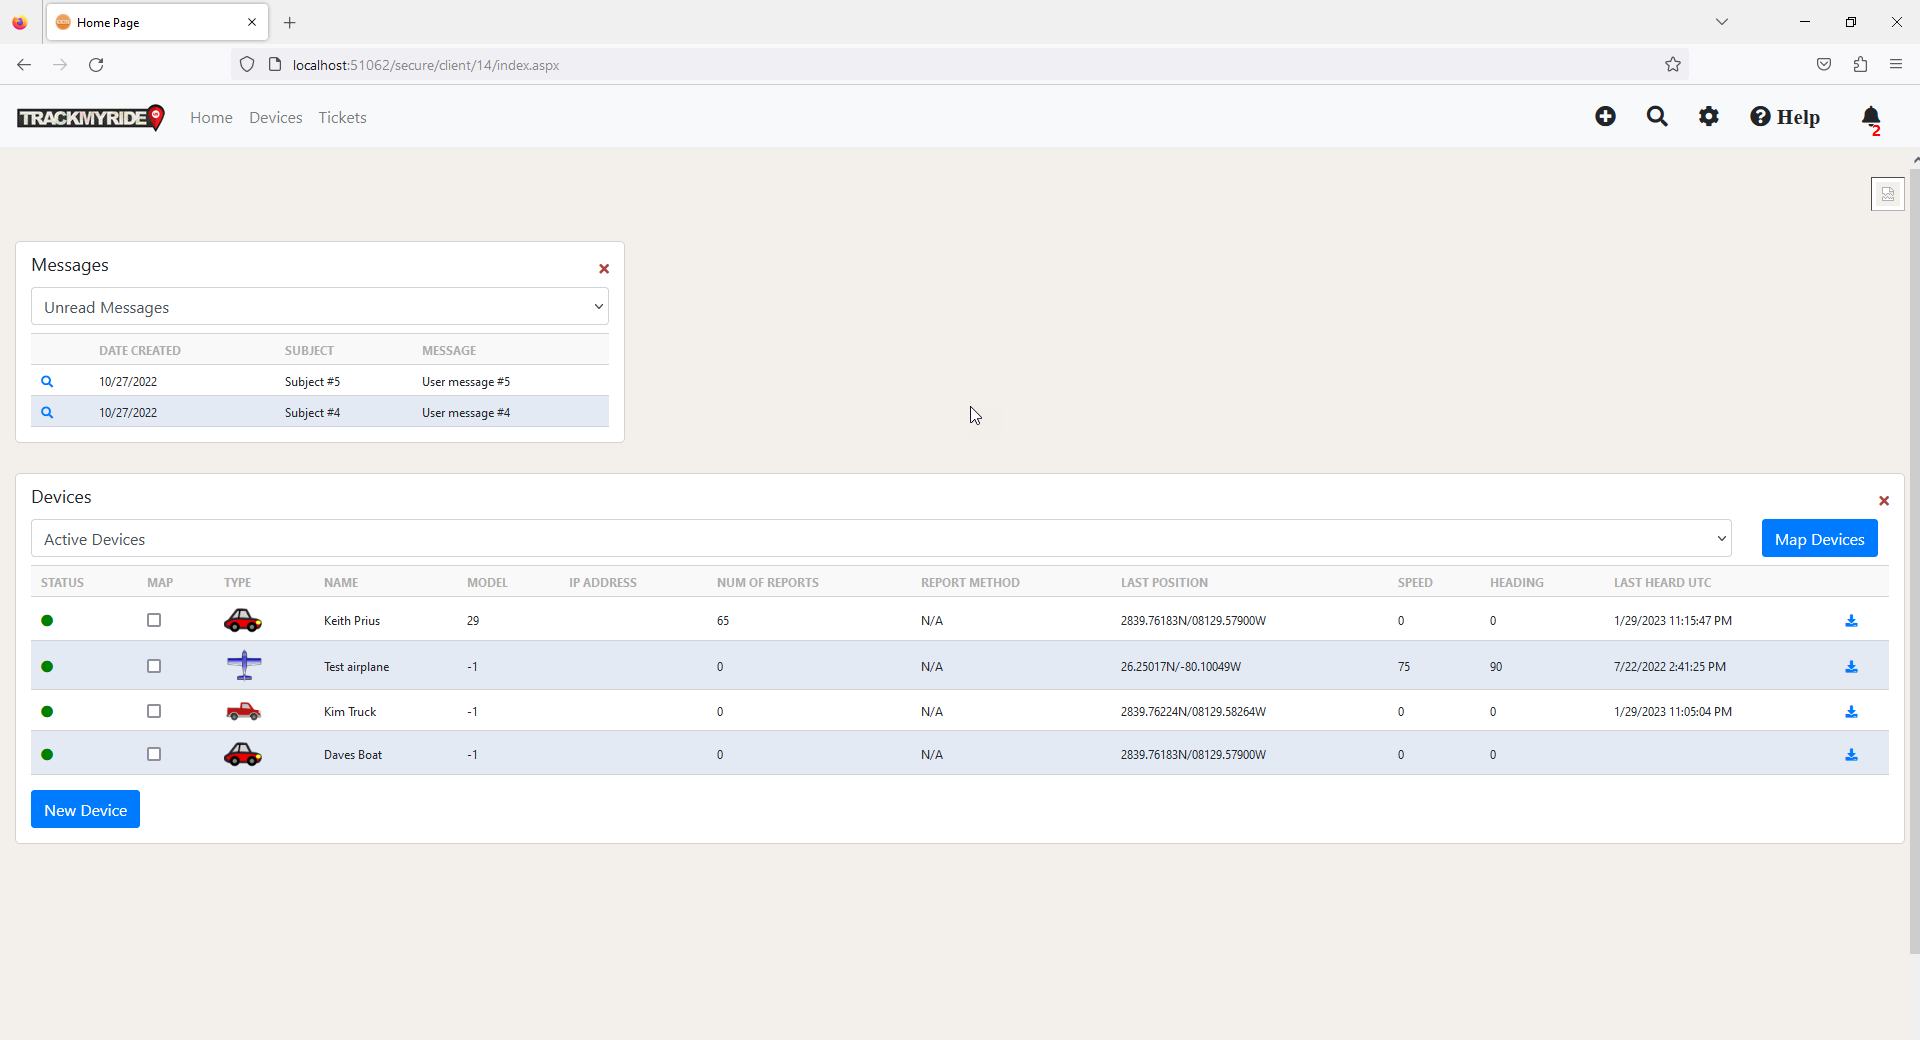This screenshot has width=1920, height=1040.
Task: Open the notifications bell icon
Action: point(1871,118)
